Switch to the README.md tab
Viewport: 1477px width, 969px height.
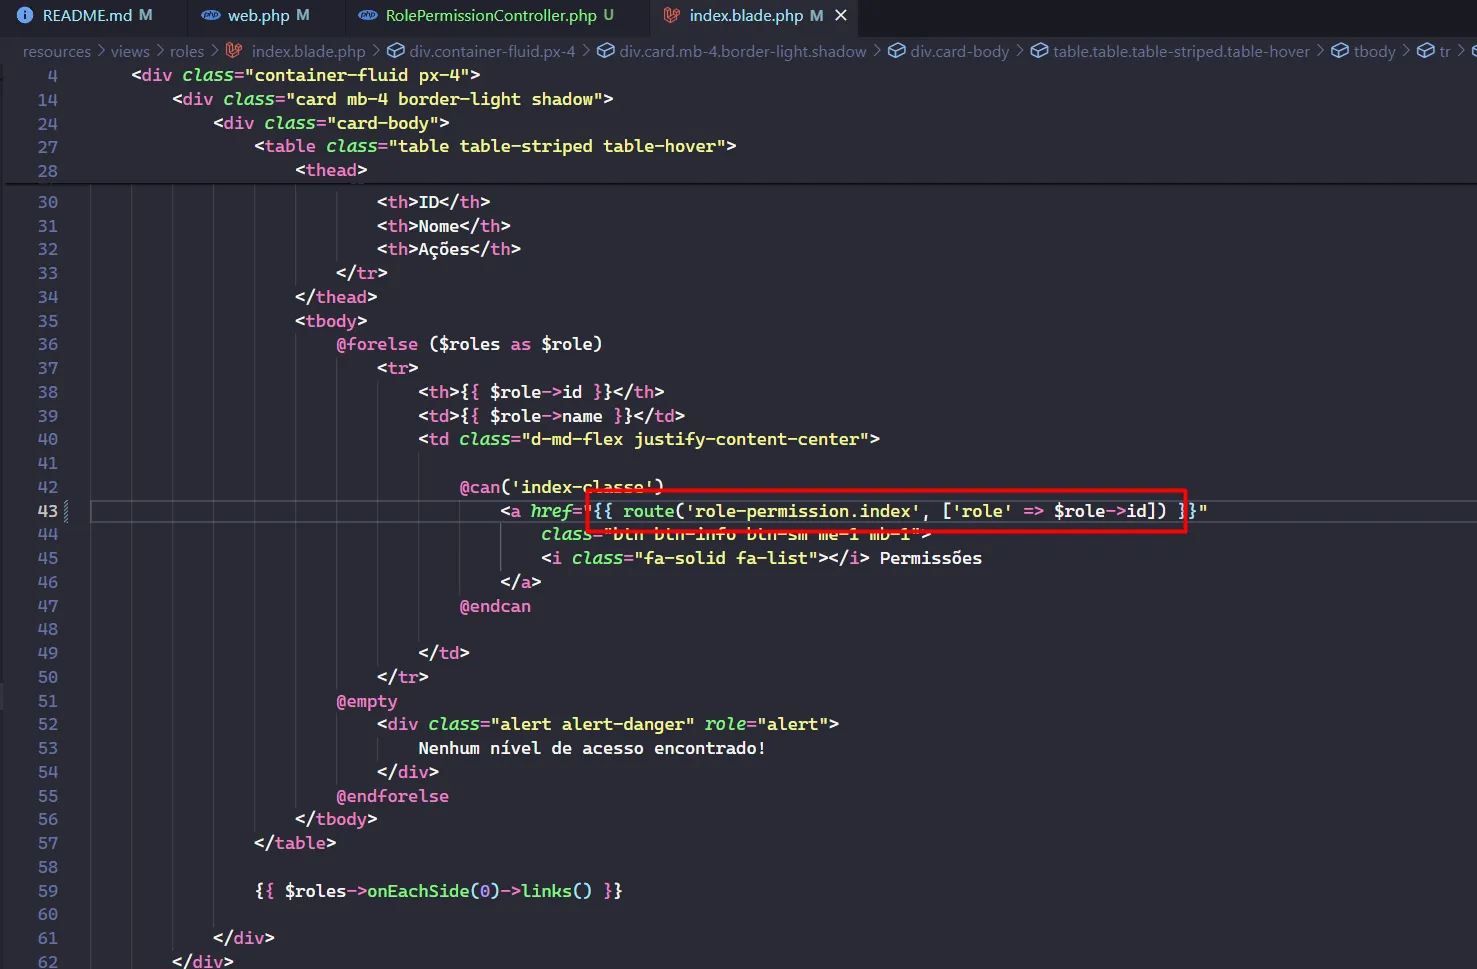(x=87, y=15)
